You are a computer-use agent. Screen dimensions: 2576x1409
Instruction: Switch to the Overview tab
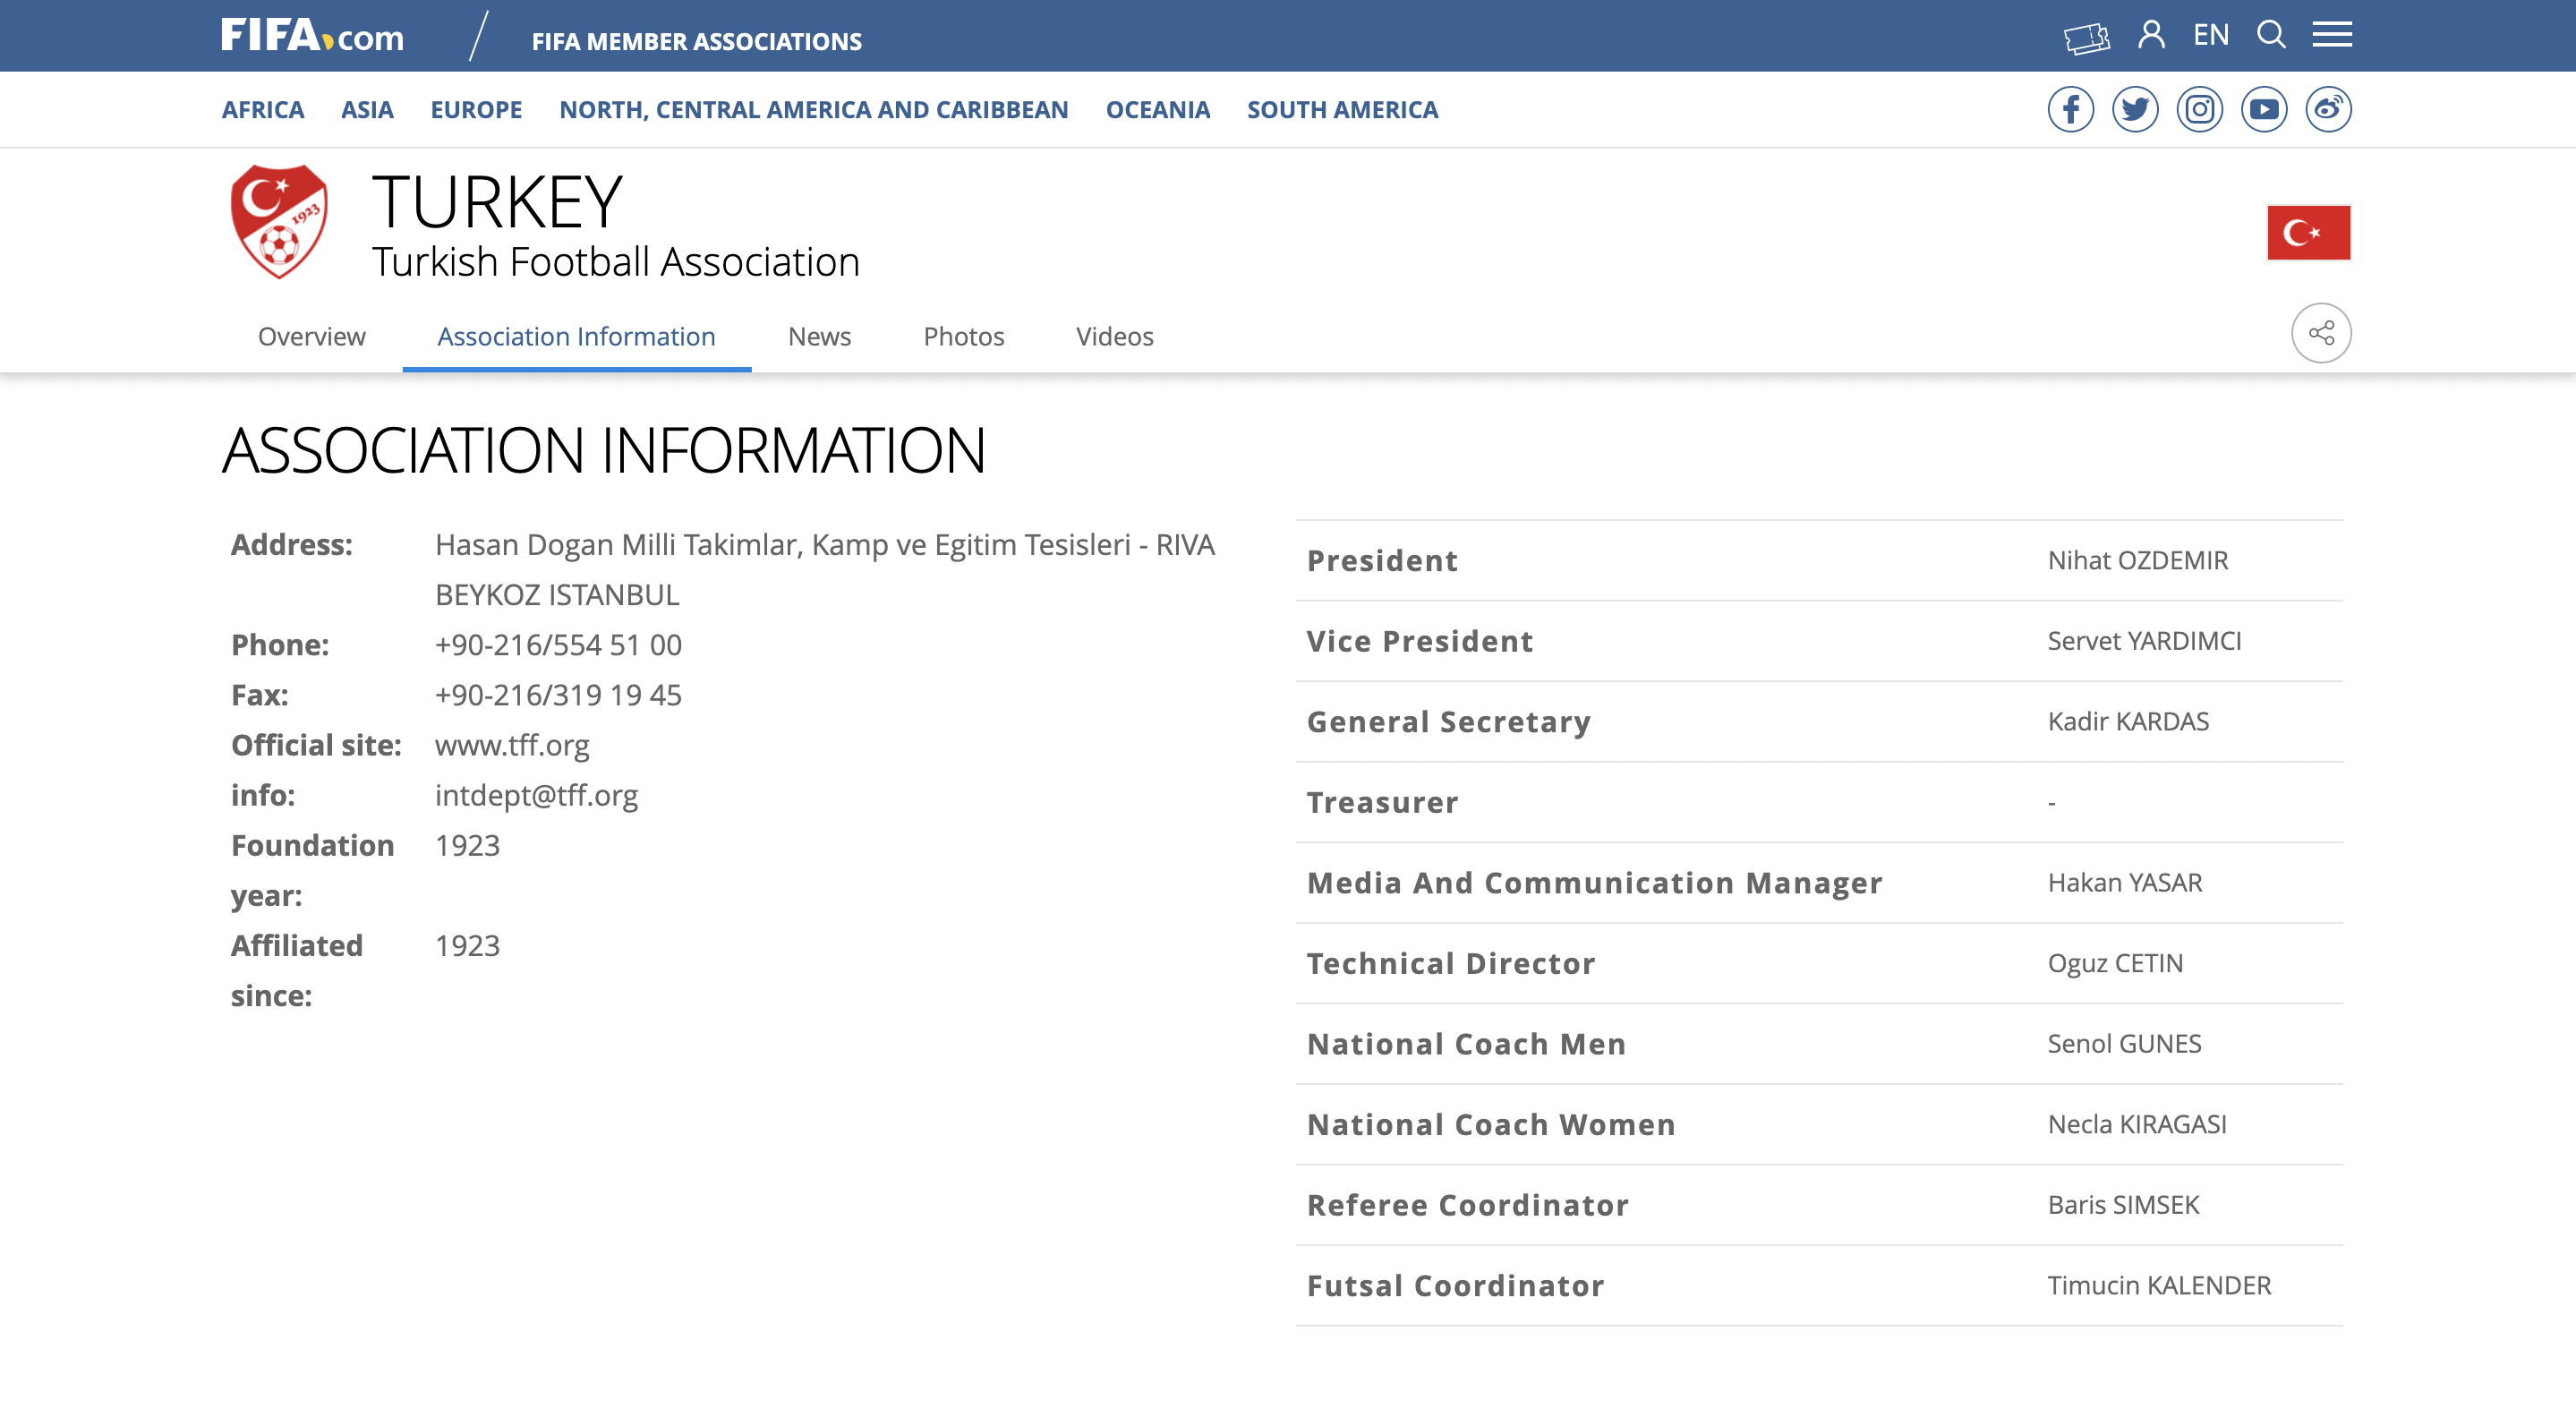click(311, 337)
